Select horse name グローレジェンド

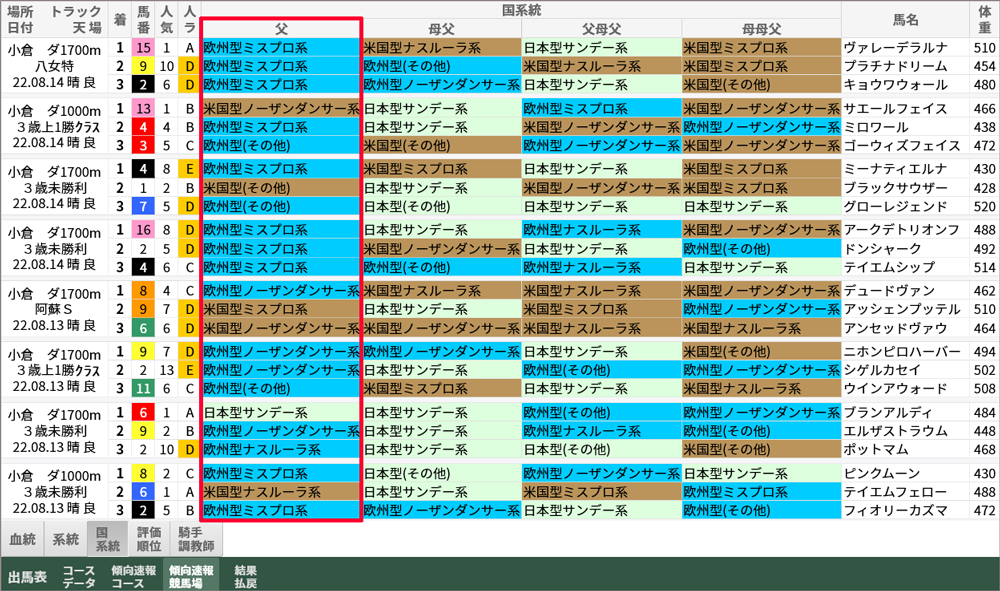click(895, 207)
